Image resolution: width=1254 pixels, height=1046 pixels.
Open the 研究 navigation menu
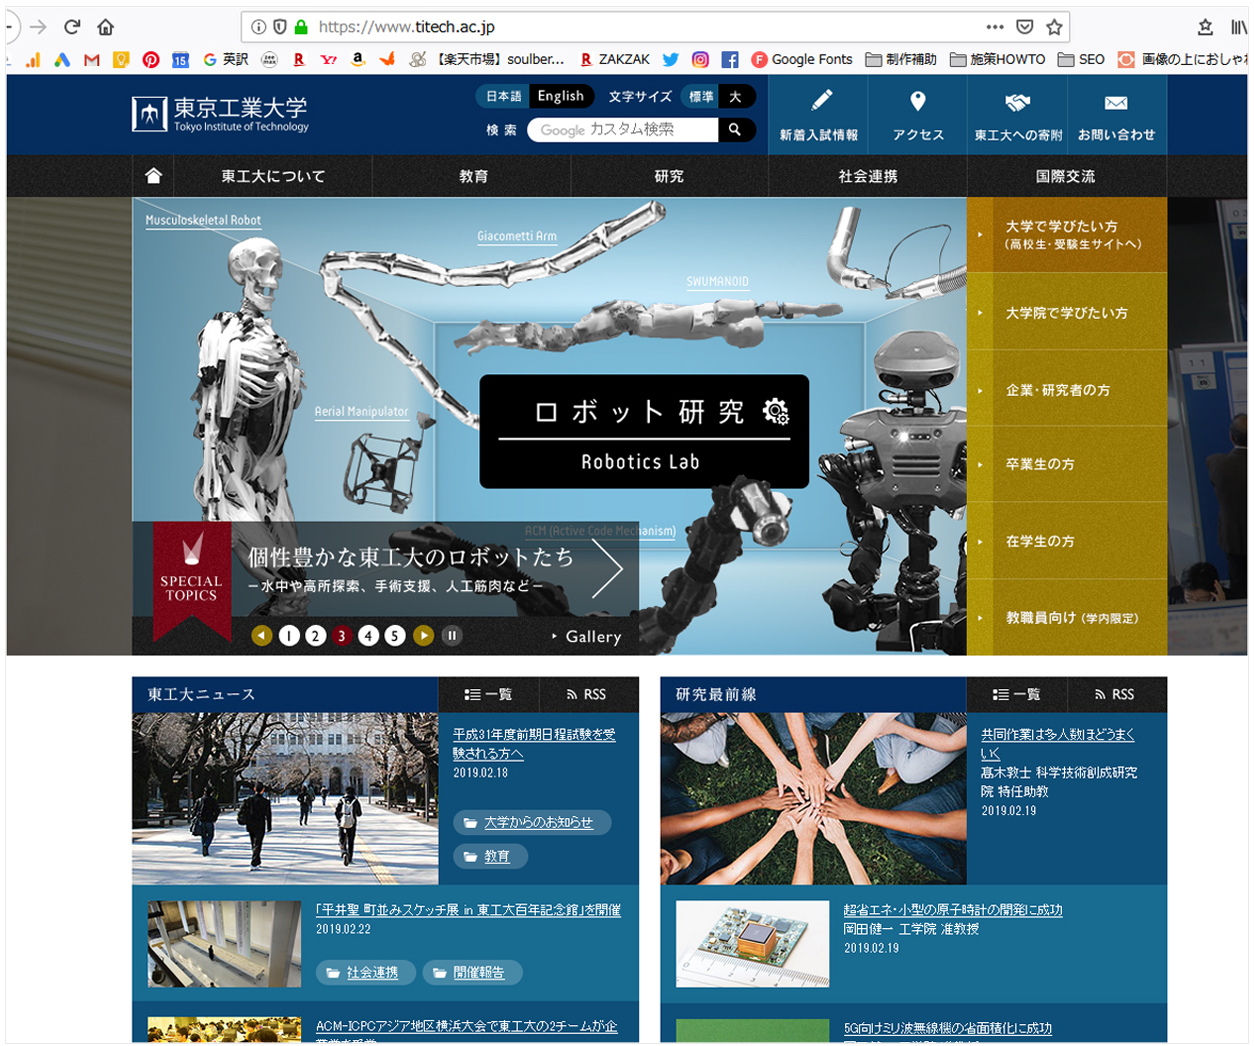[x=669, y=176]
